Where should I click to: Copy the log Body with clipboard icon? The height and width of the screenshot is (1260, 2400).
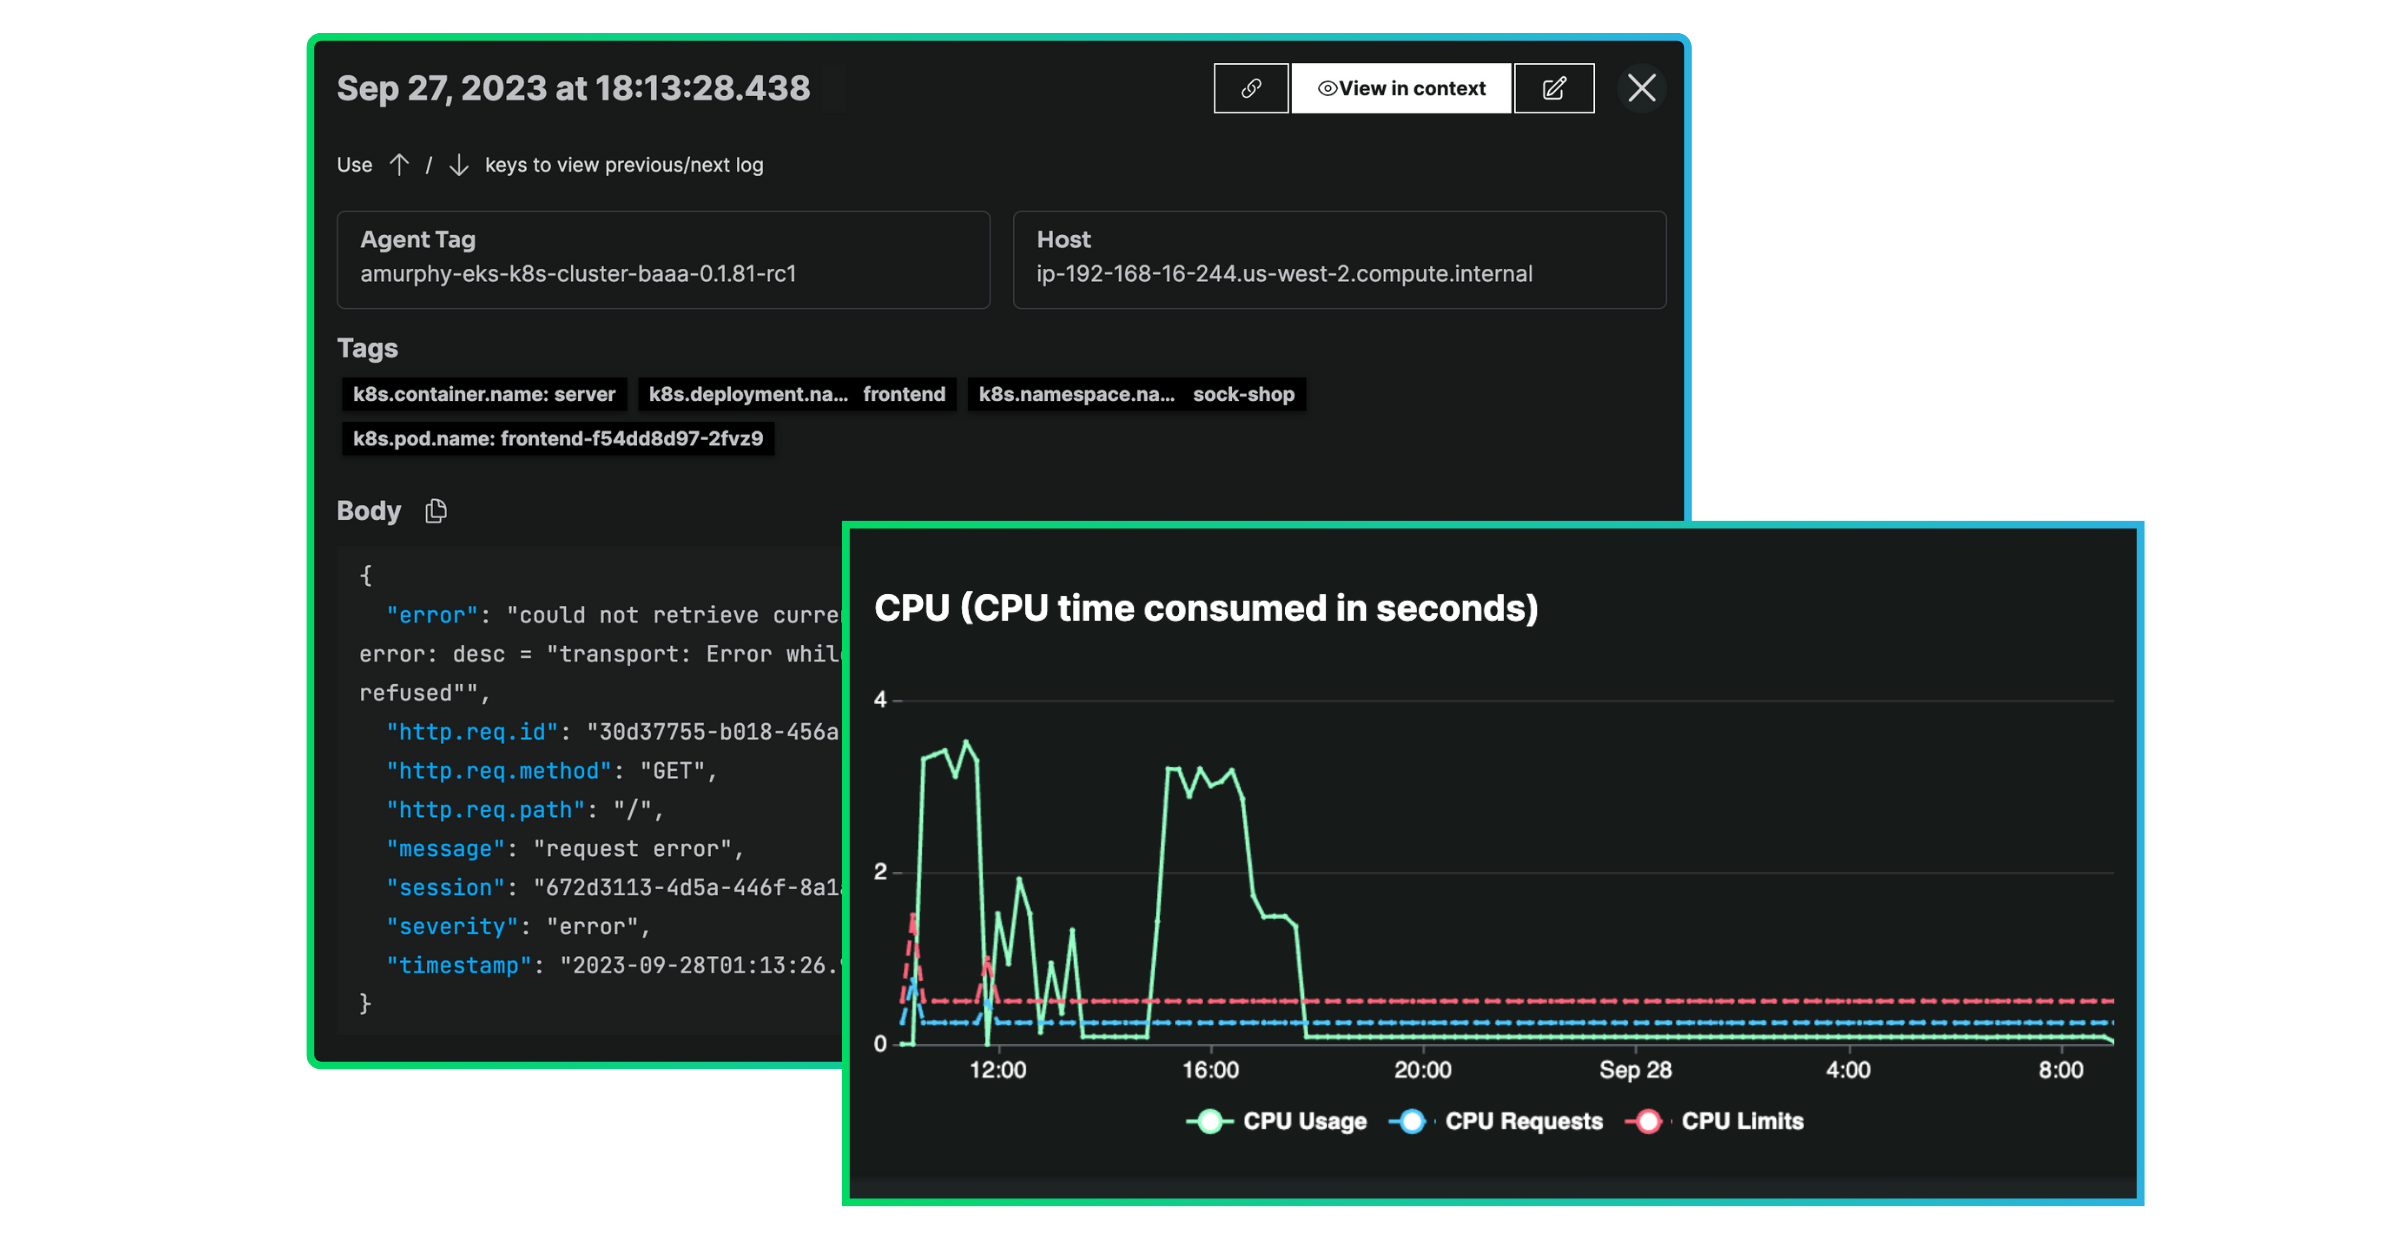[x=436, y=511]
